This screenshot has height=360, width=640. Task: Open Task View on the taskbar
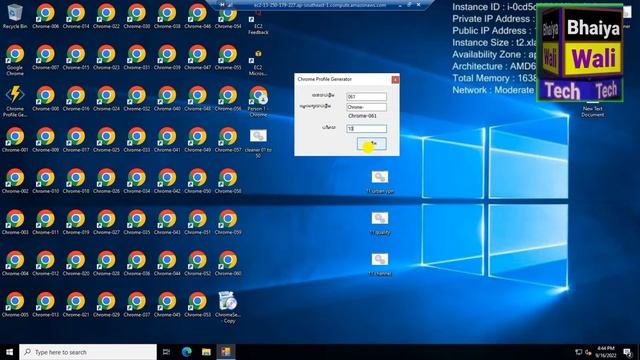tap(166, 352)
